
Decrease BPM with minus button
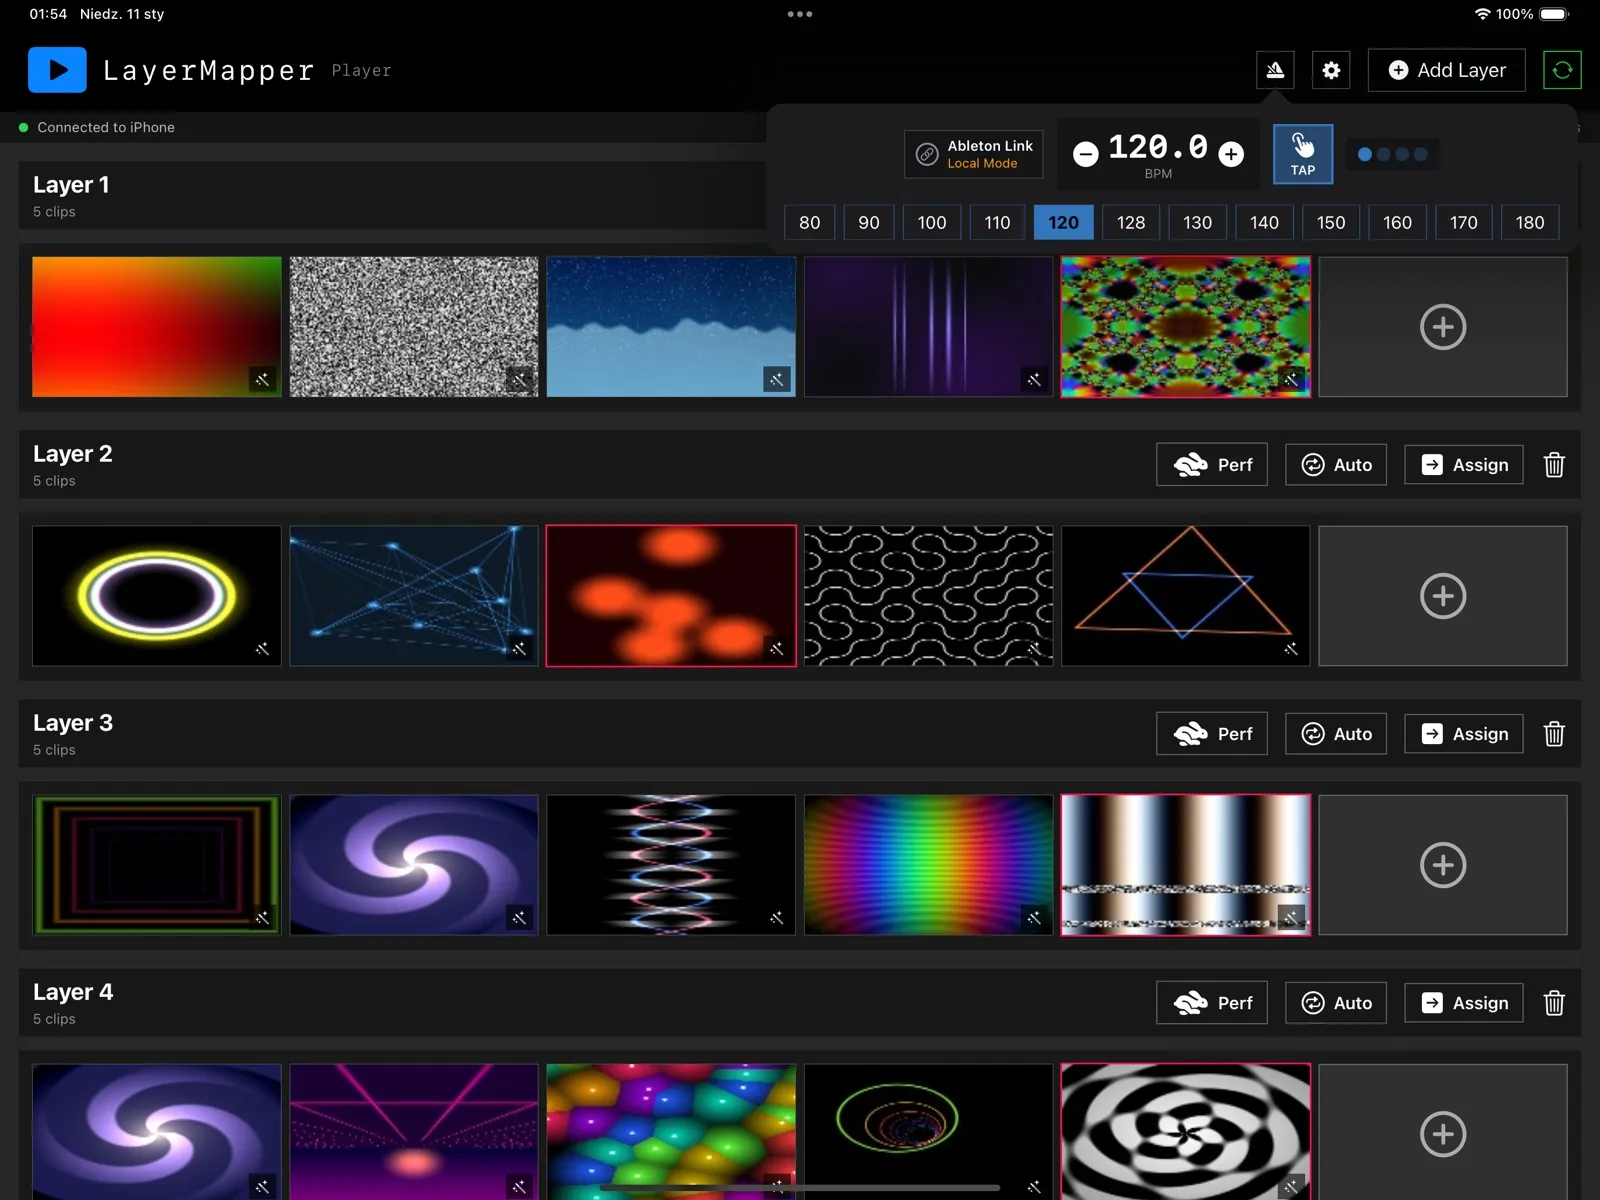point(1085,154)
